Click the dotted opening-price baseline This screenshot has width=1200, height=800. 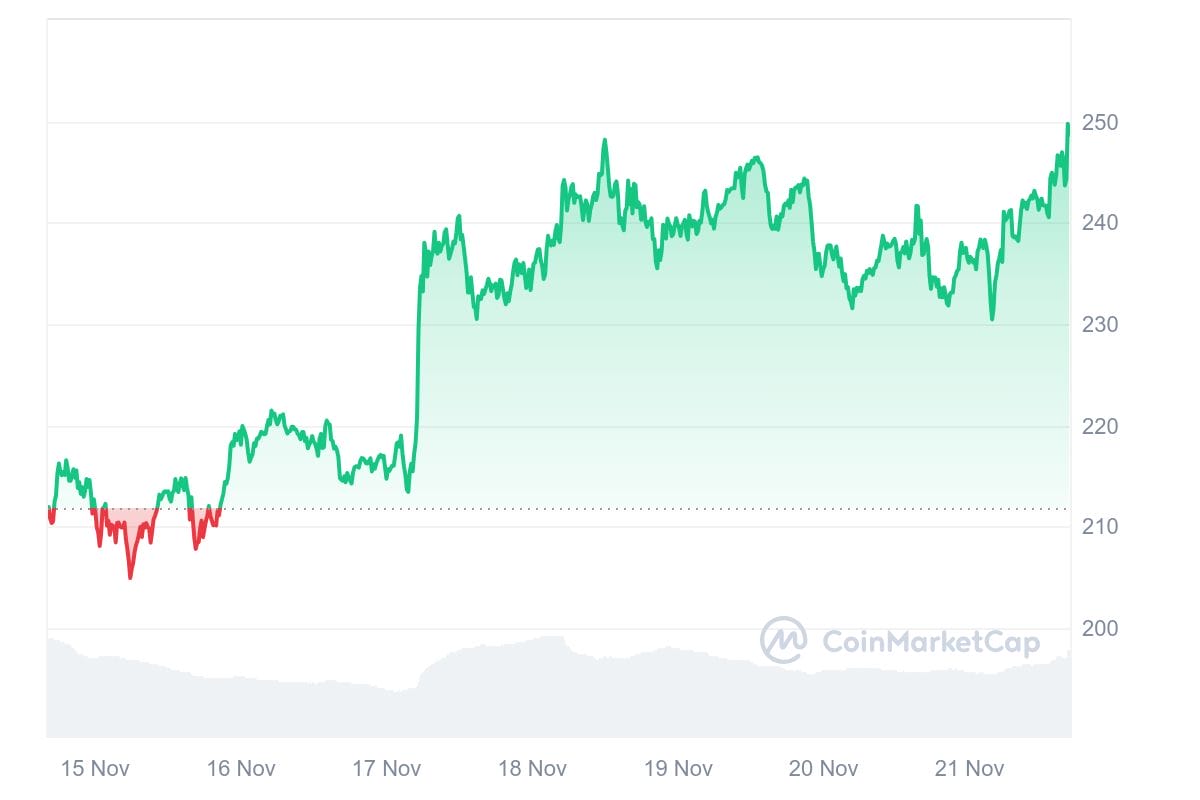[x=600, y=509]
